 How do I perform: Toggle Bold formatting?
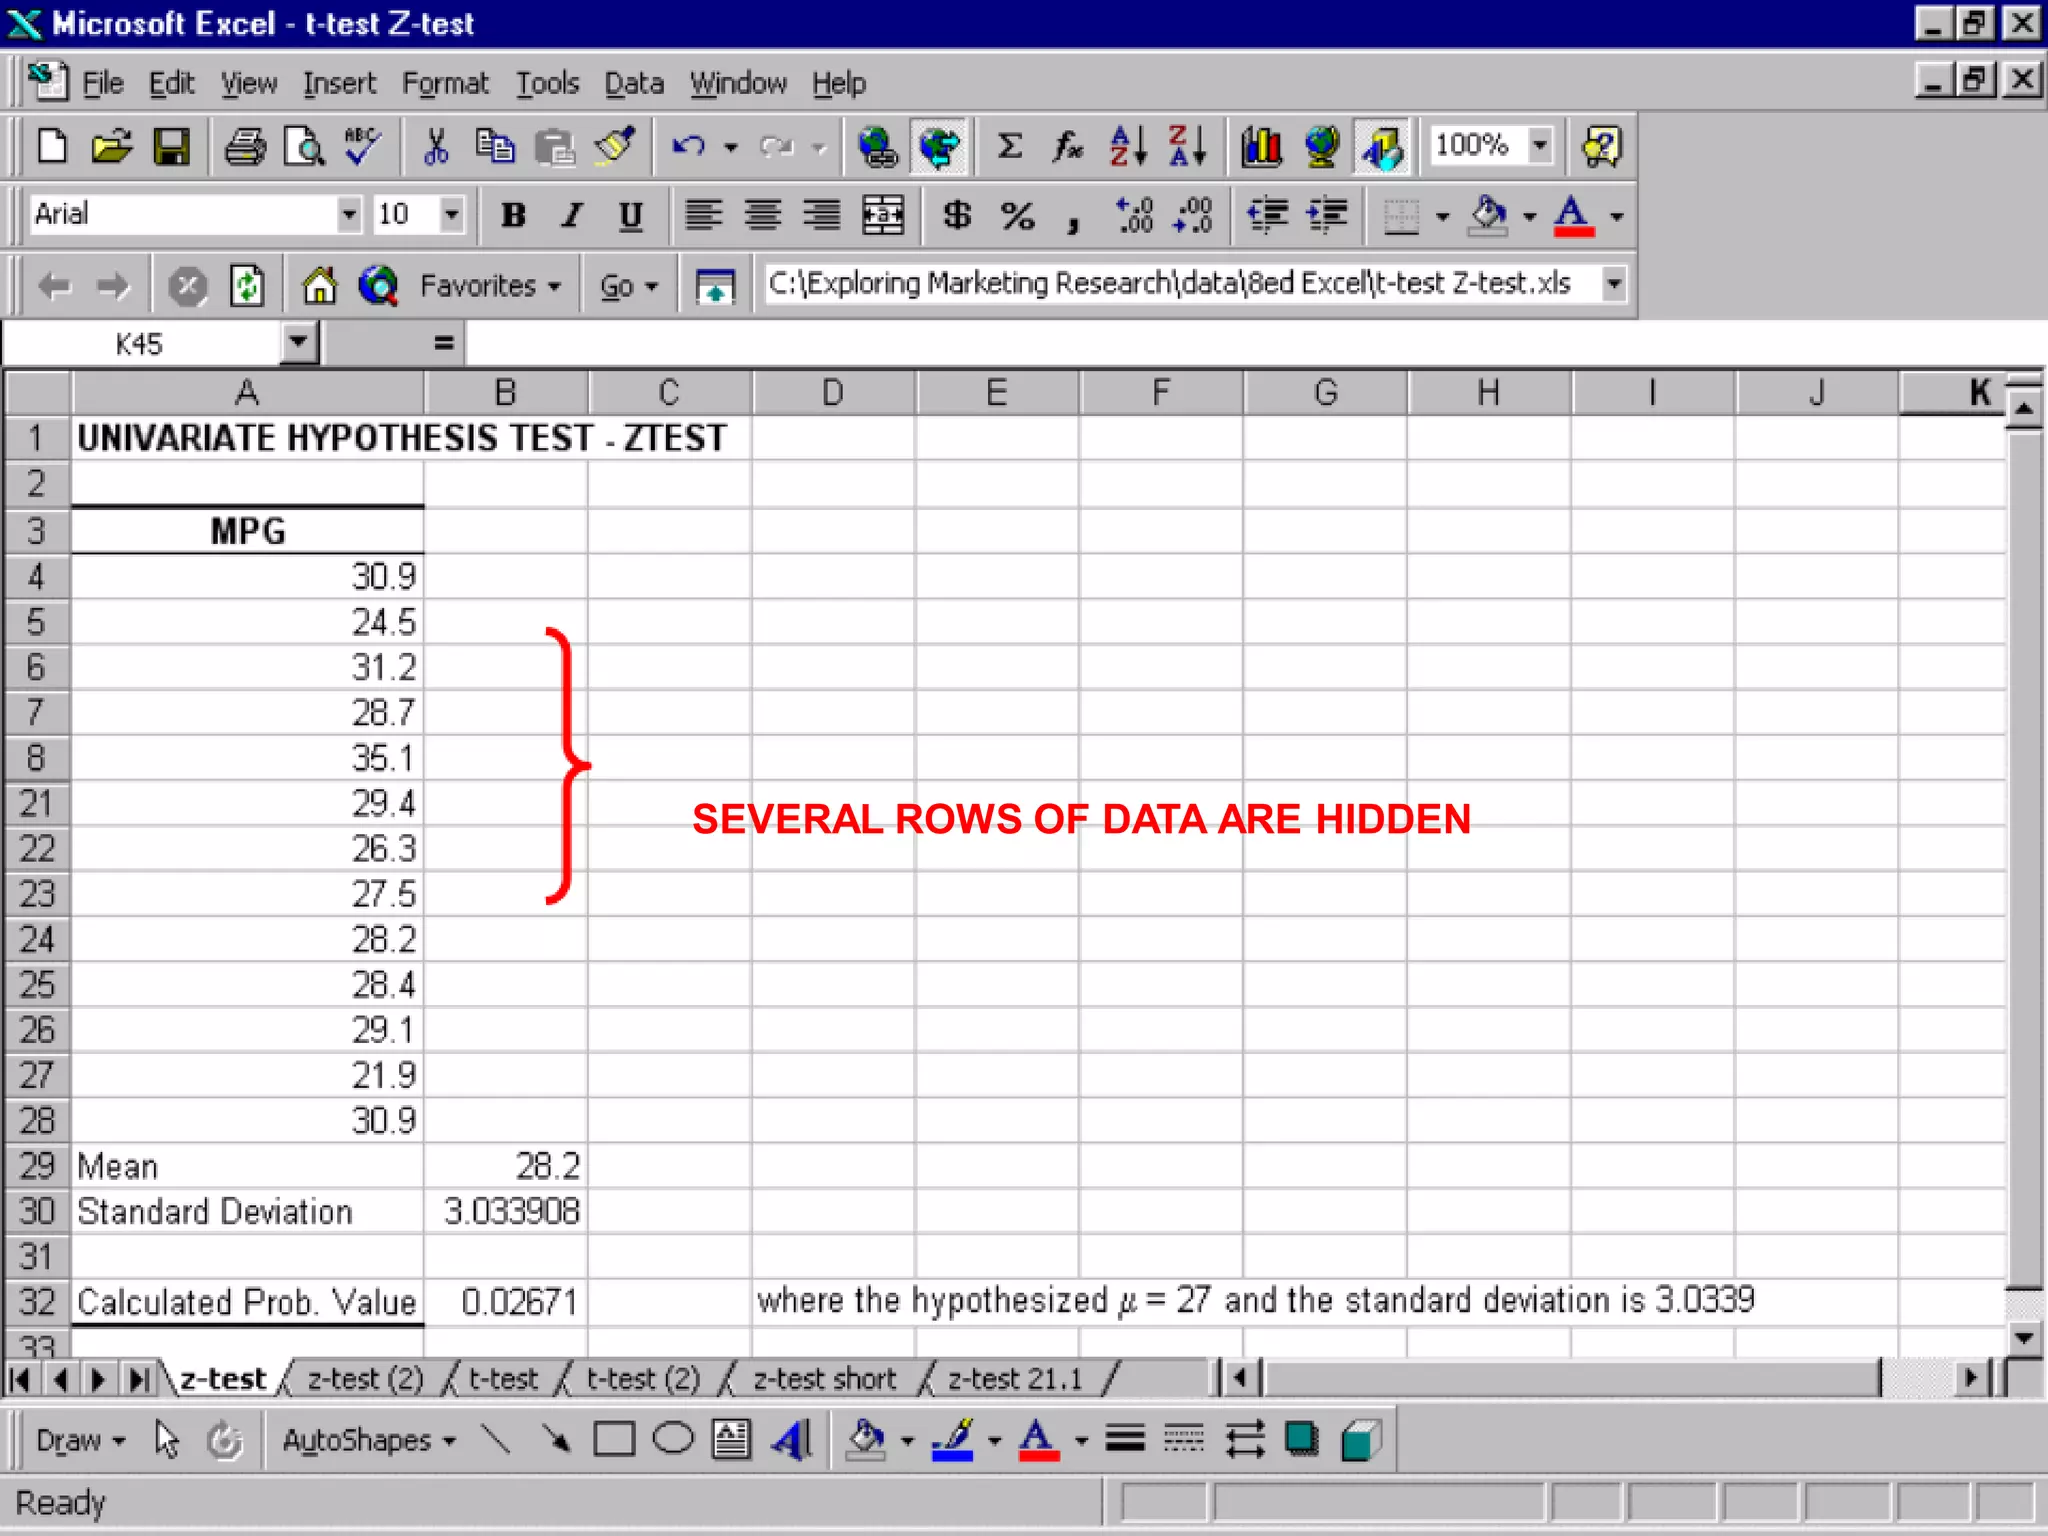coord(513,215)
